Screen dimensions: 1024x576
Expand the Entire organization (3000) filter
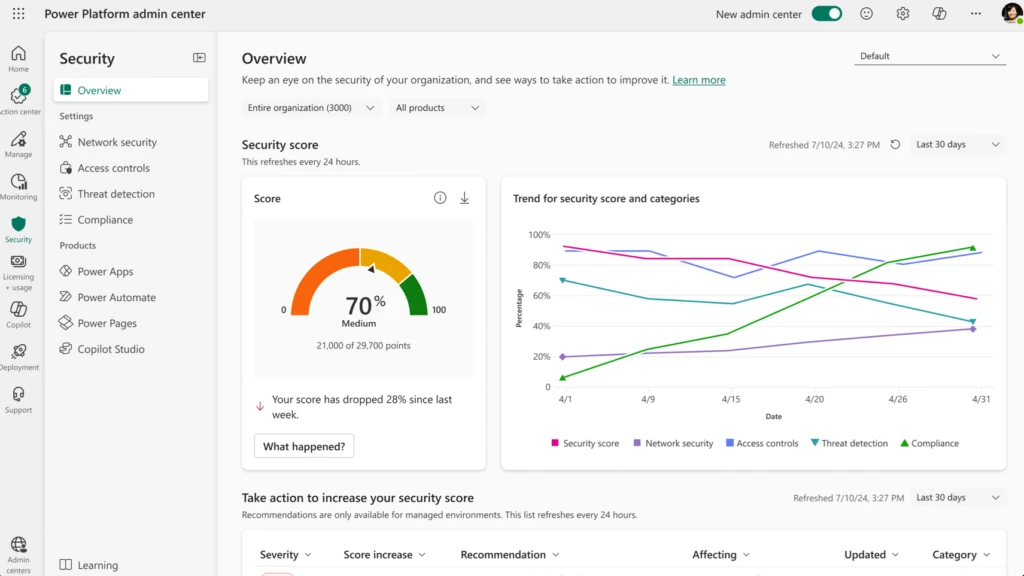click(x=310, y=107)
